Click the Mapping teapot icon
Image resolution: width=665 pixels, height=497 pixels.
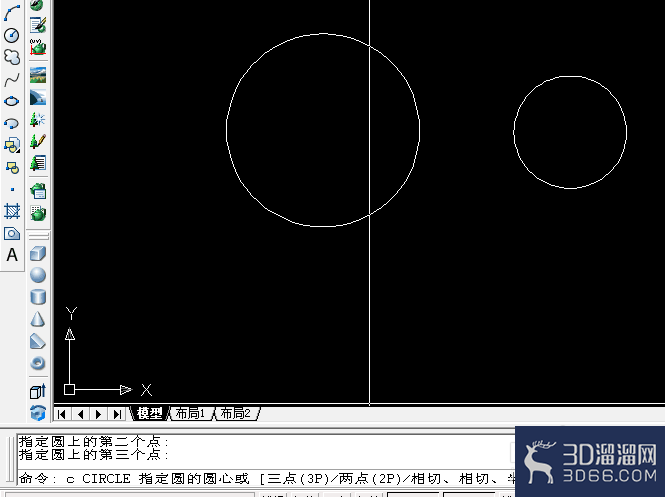38,47
